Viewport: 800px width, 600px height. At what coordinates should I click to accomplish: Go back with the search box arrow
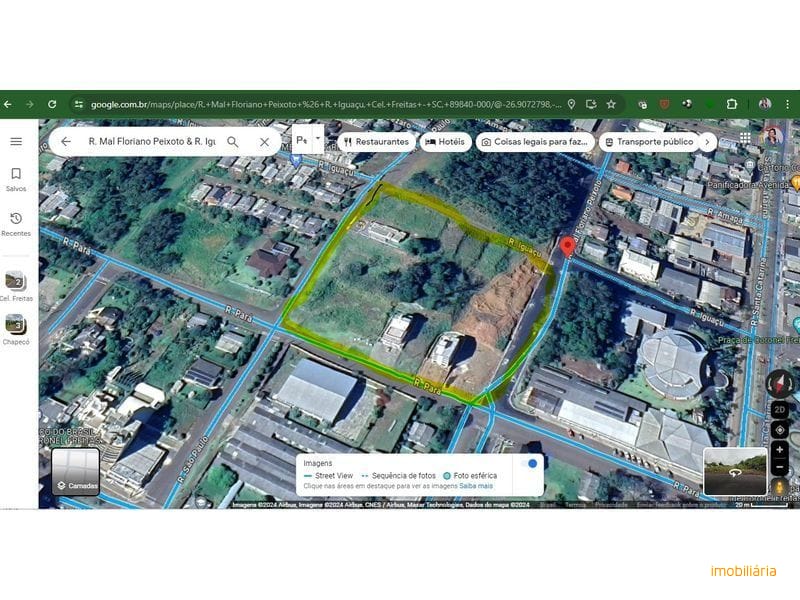point(66,141)
